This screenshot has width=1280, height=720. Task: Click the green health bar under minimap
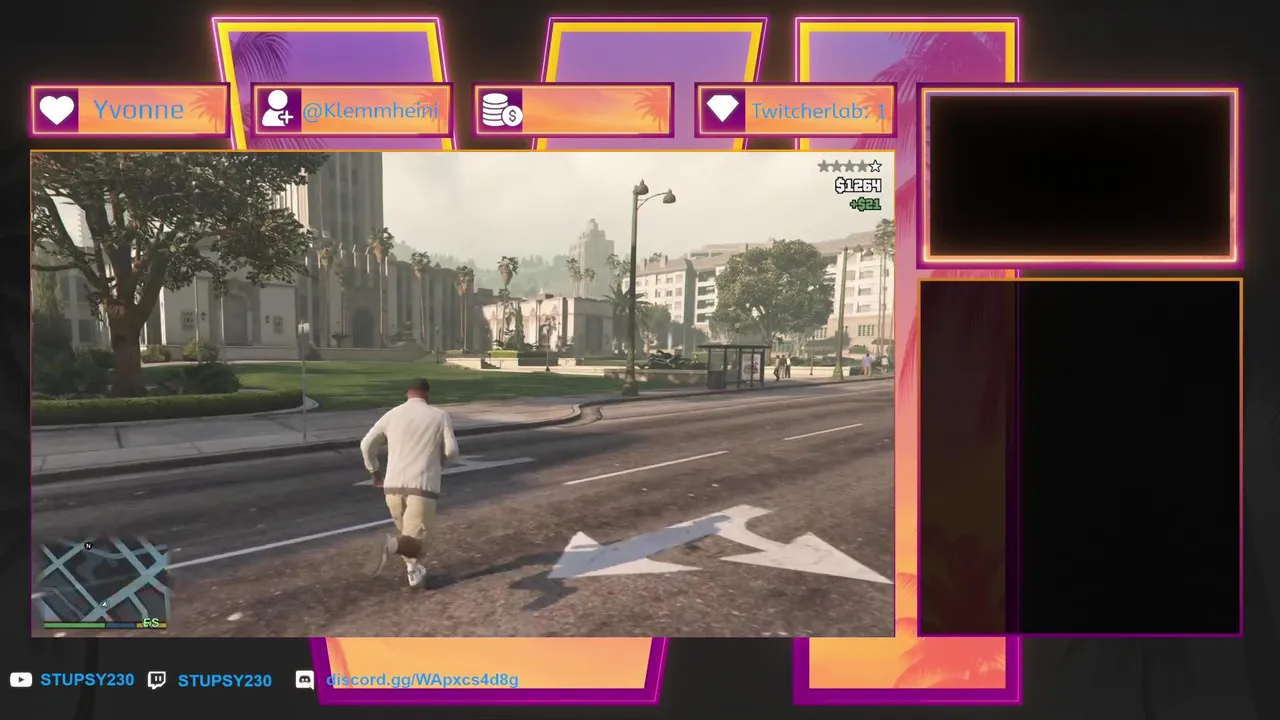point(73,625)
